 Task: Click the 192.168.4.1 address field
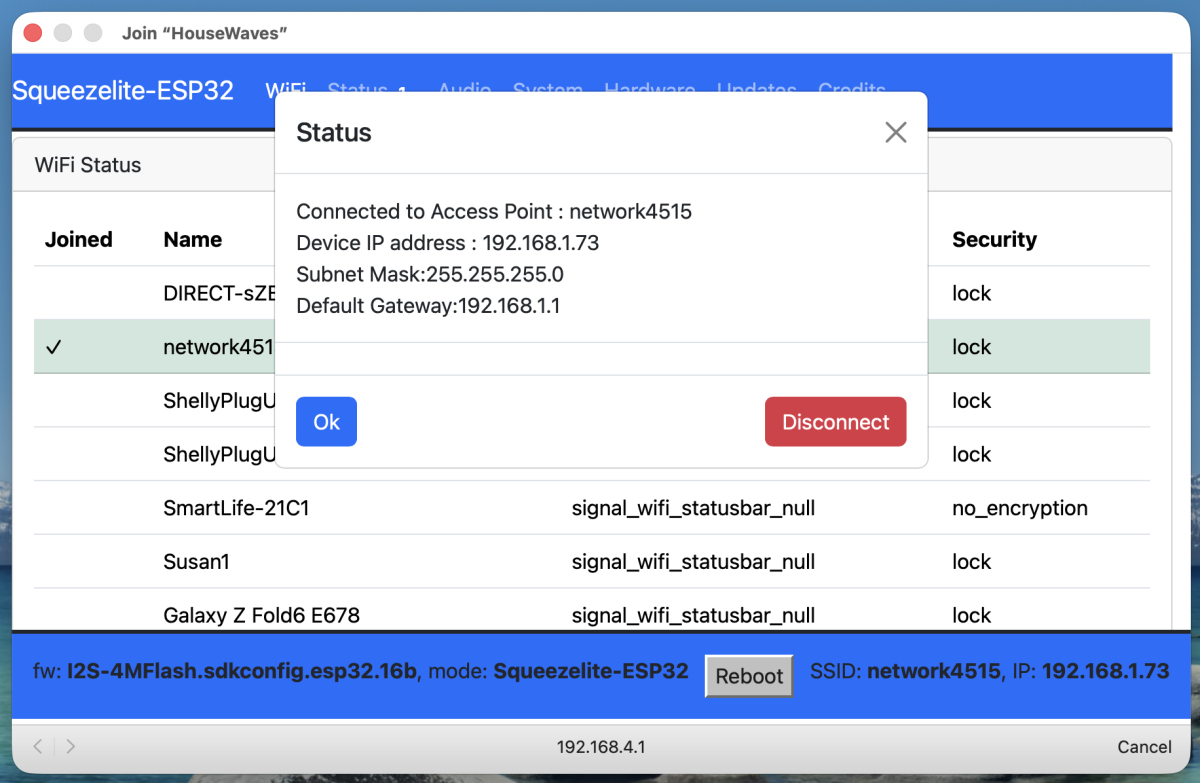(600, 746)
